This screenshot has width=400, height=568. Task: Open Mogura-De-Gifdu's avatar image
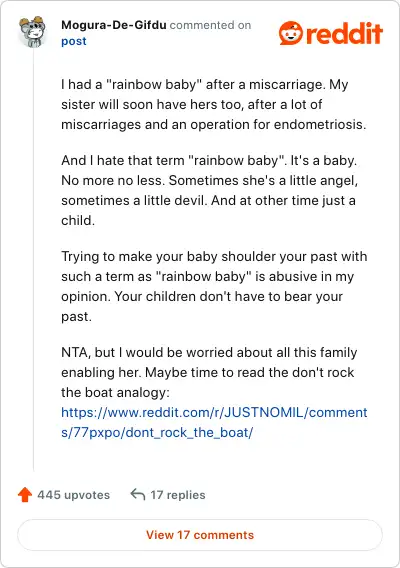(32, 32)
